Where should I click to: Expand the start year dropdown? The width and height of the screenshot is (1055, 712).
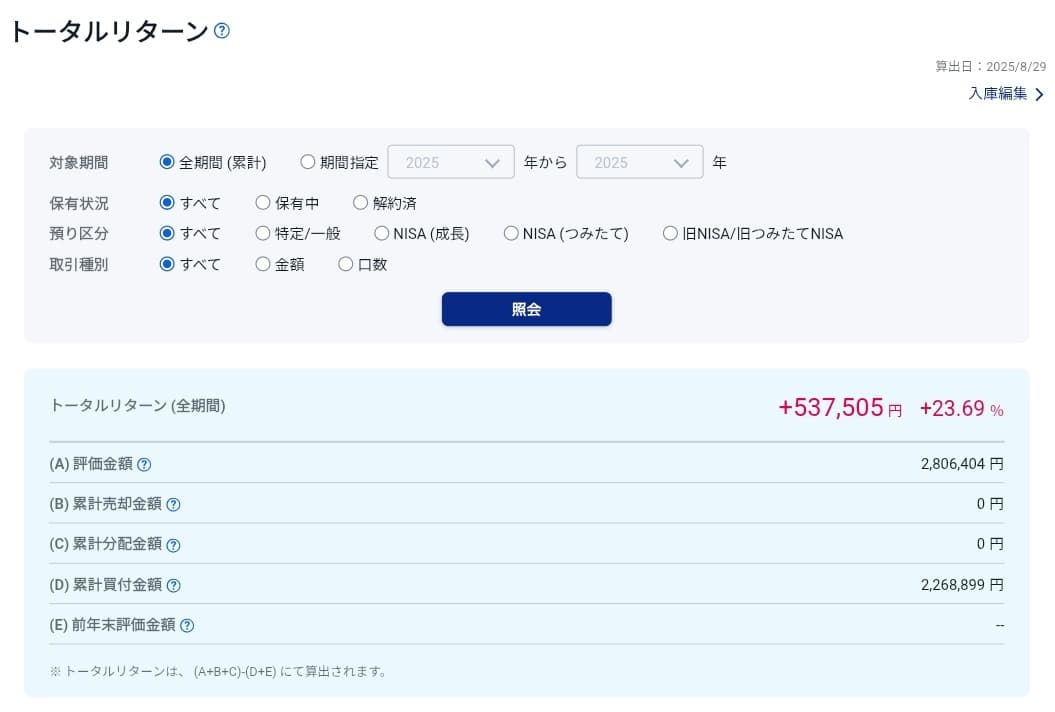(451, 162)
